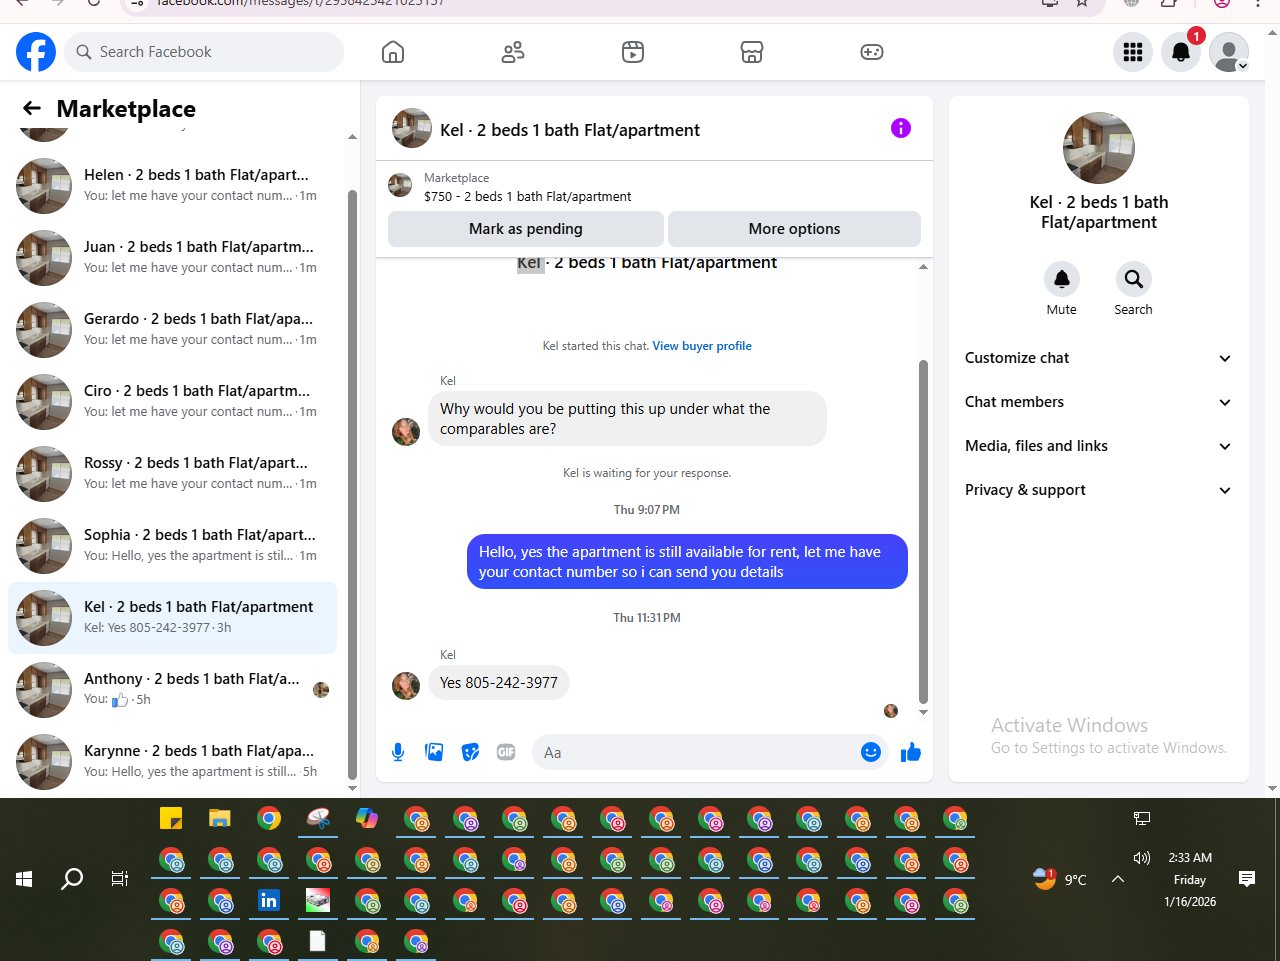Screen dimensions: 1280x961
Task: Open the Rossy conversation
Action: tap(172, 474)
